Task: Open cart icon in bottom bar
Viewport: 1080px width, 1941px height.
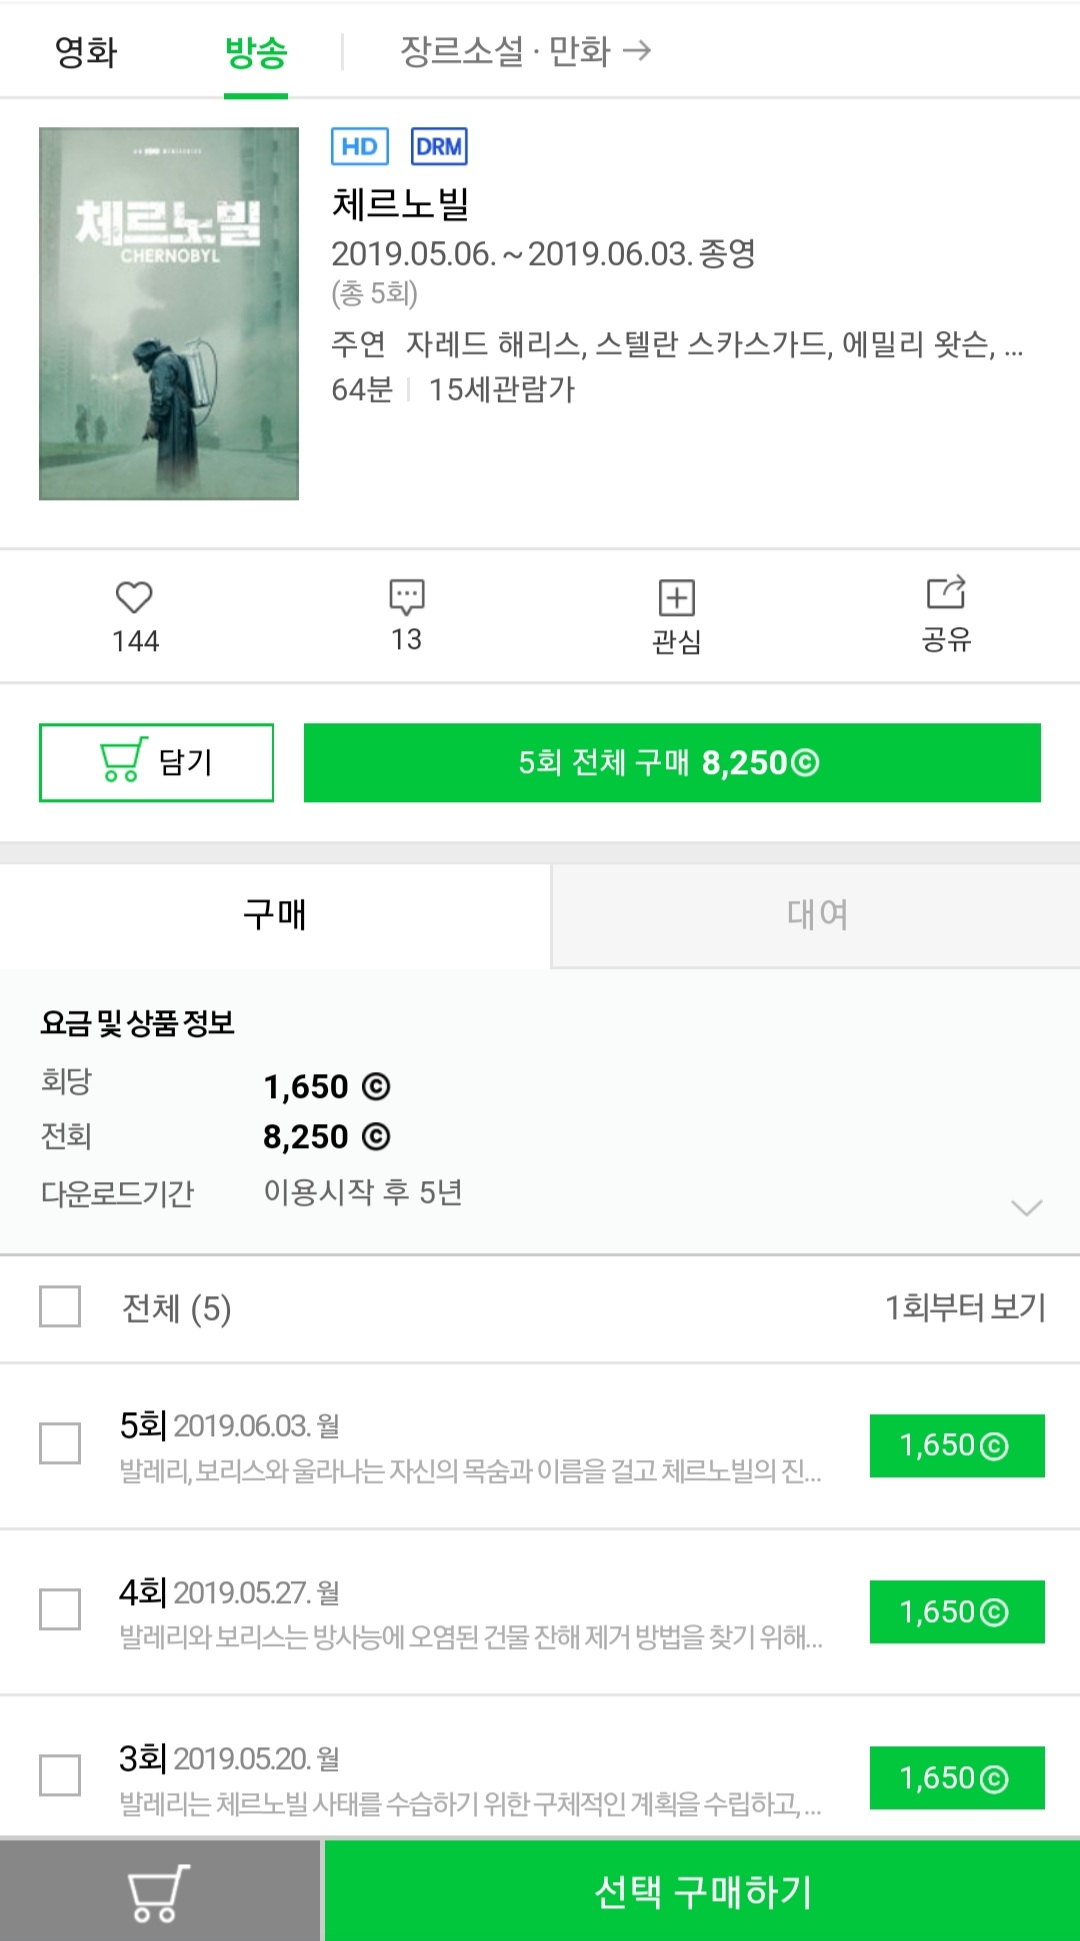Action: coord(159,1891)
